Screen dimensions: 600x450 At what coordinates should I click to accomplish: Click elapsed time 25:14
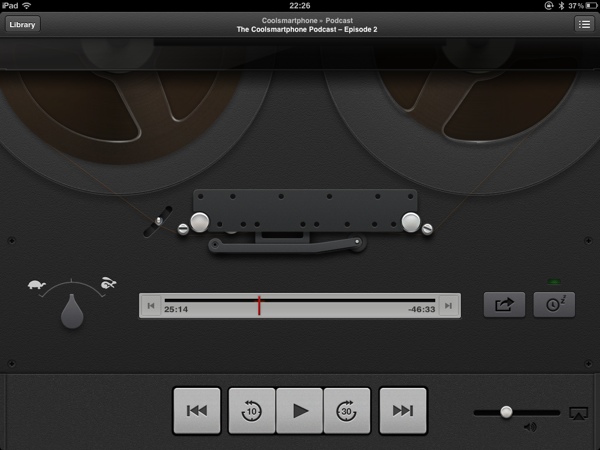[x=176, y=309]
